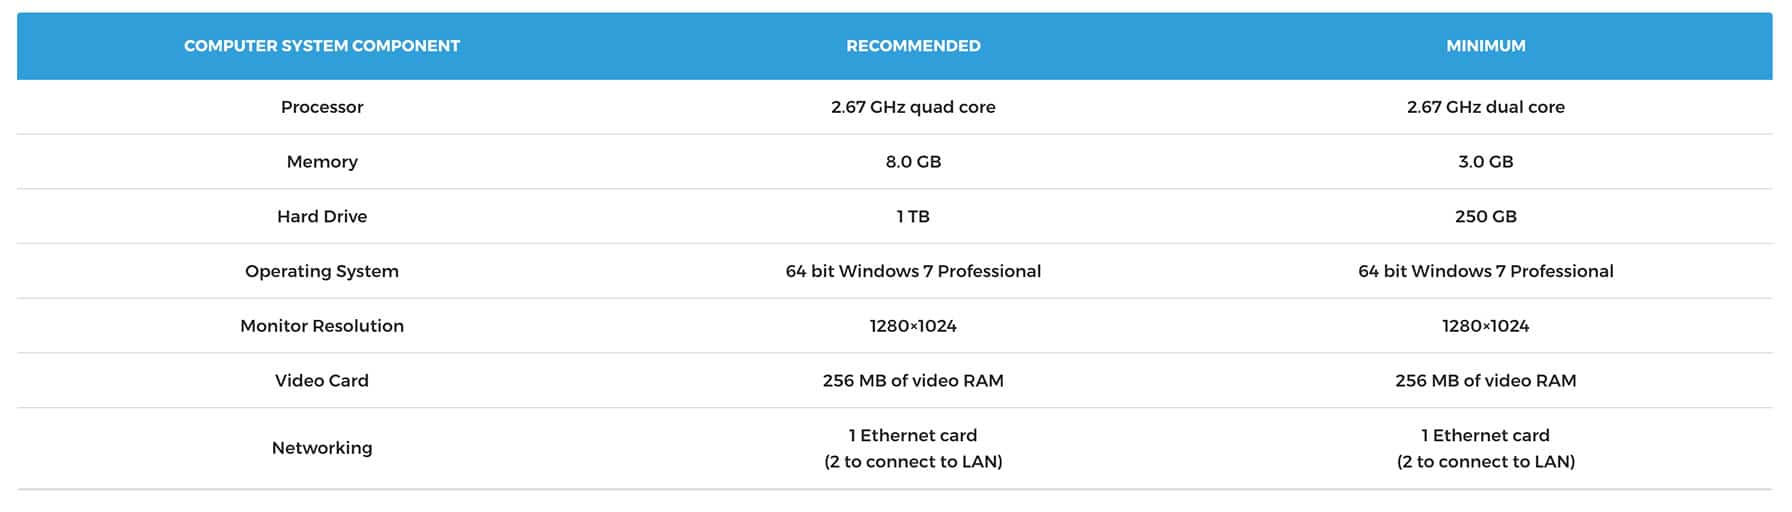The height and width of the screenshot is (512, 1792).
Task: Click the 2.67 GHz dual core cell
Action: coord(1485,107)
